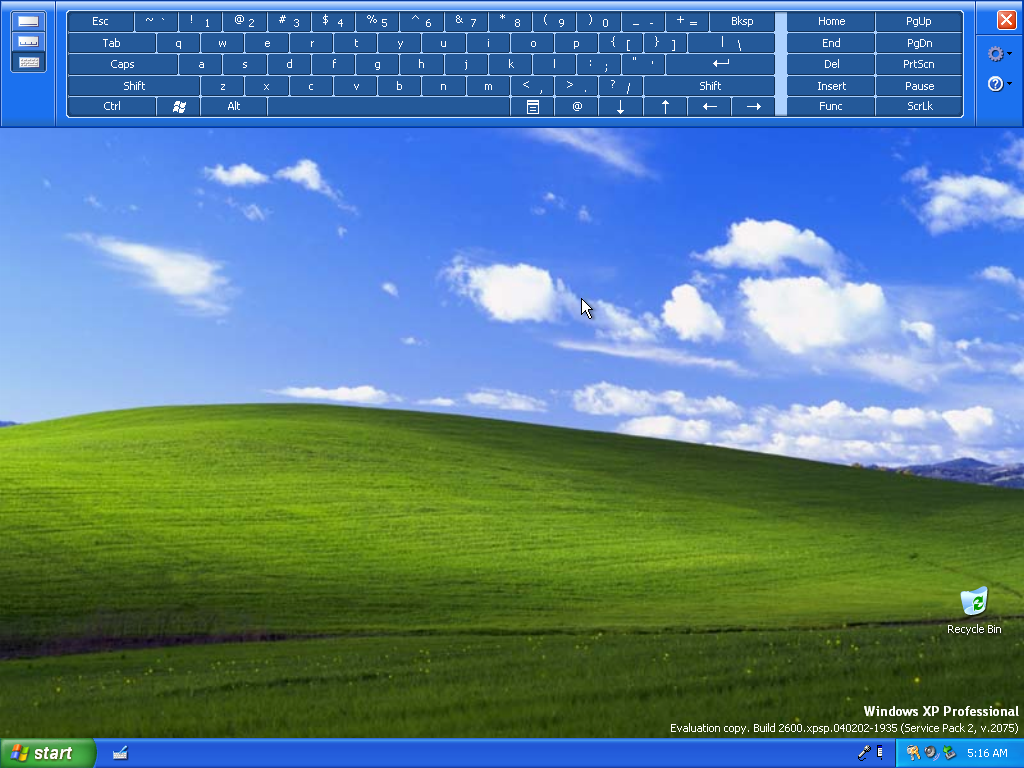1024x768 pixels.
Task: Click the keys icon in system tray
Action: pos(913,753)
